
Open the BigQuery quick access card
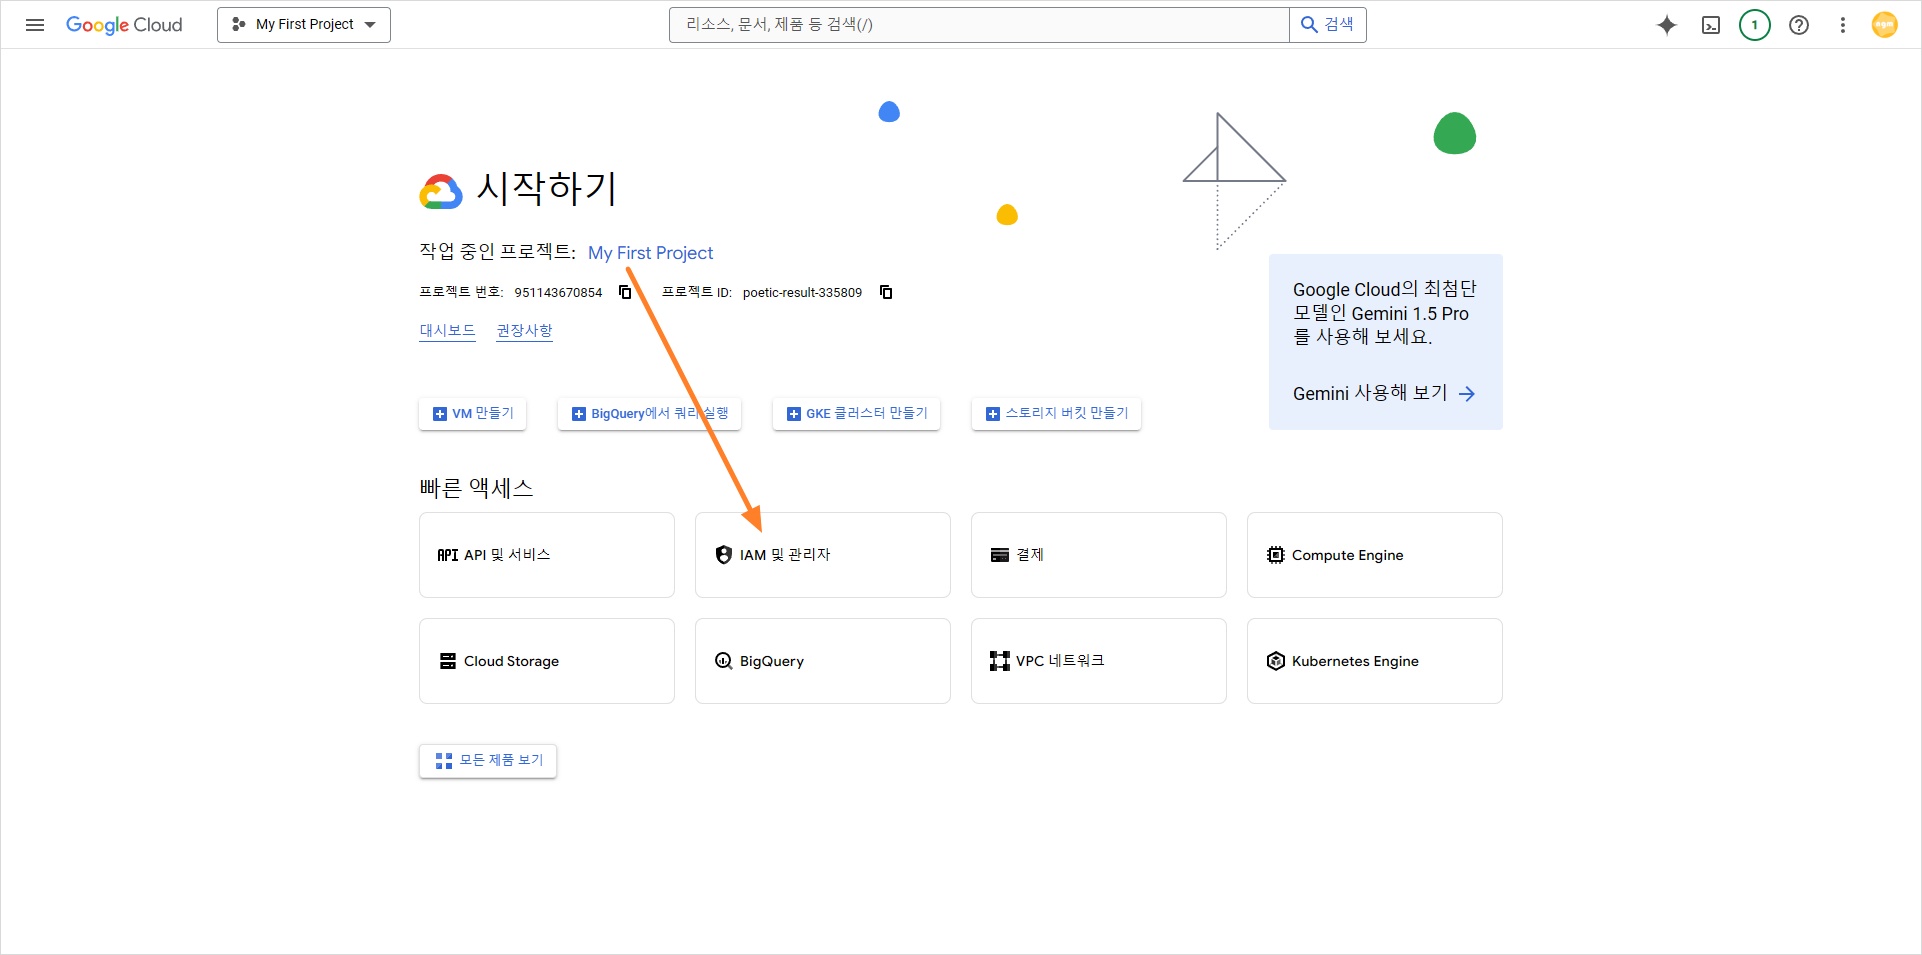[823, 661]
